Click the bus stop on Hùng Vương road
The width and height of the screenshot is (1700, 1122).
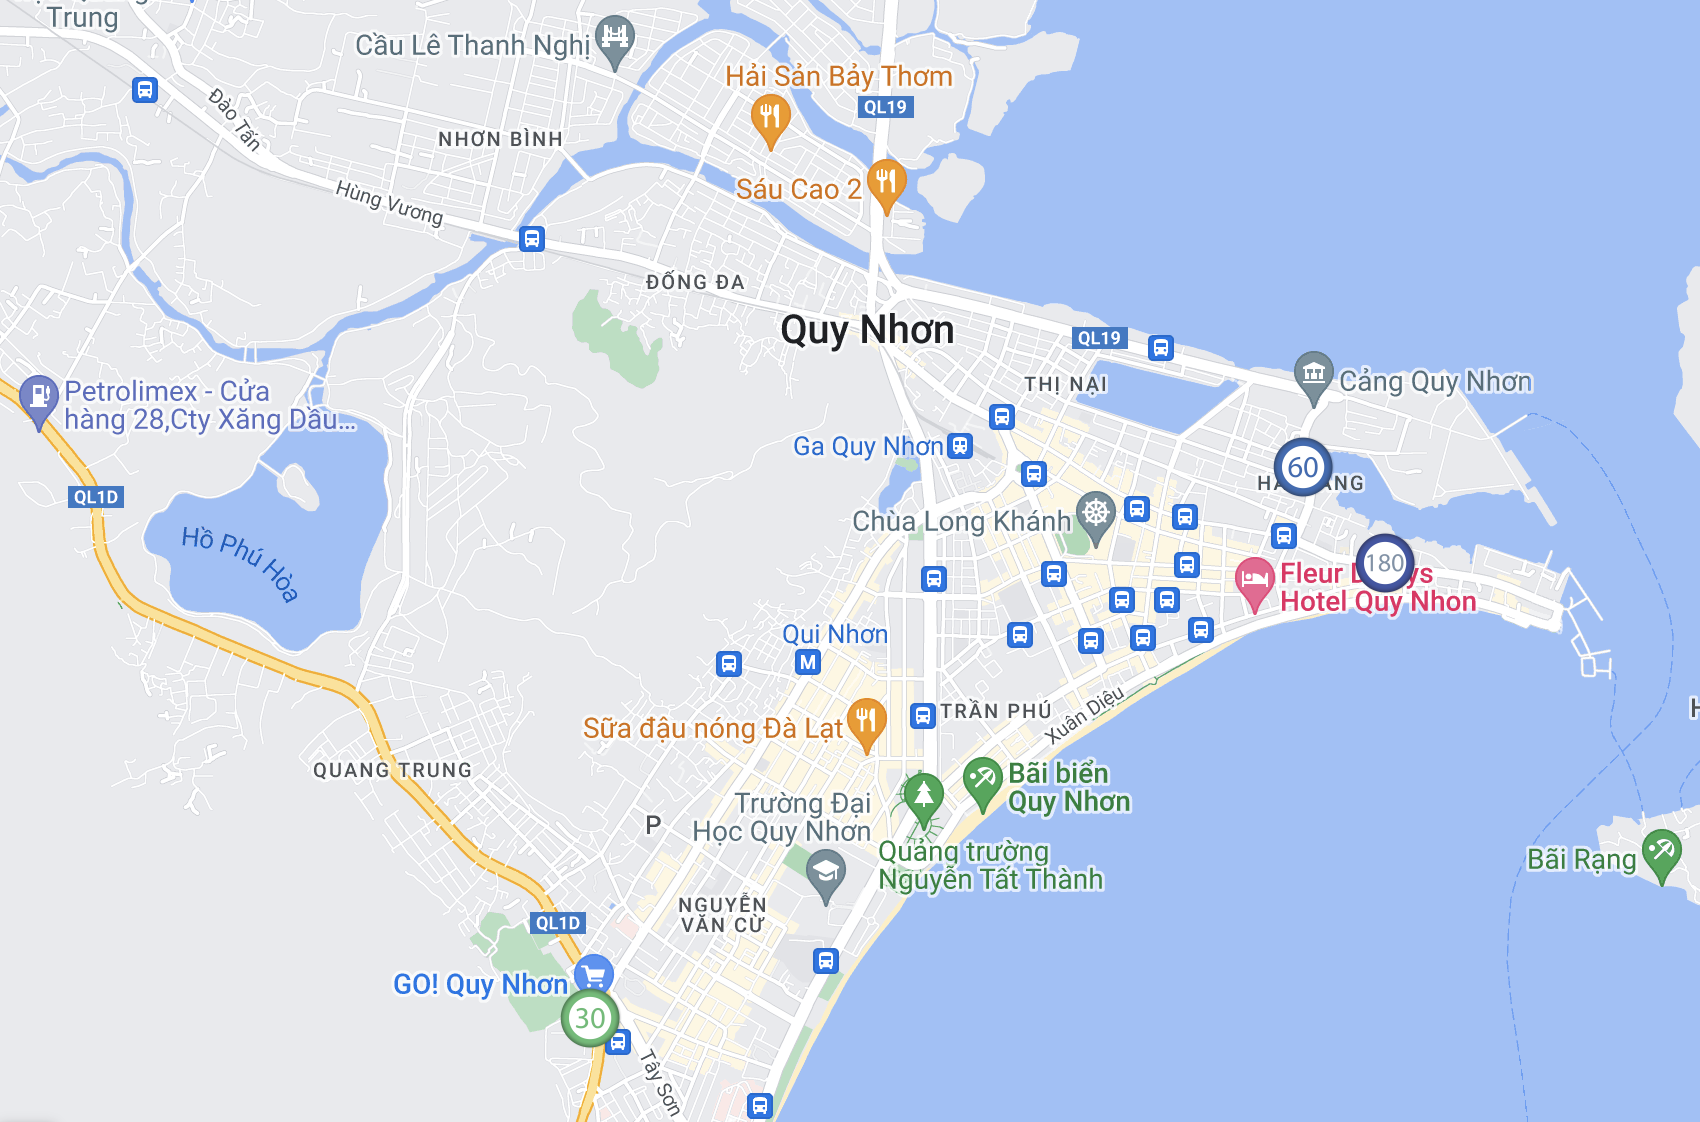pos(532,239)
